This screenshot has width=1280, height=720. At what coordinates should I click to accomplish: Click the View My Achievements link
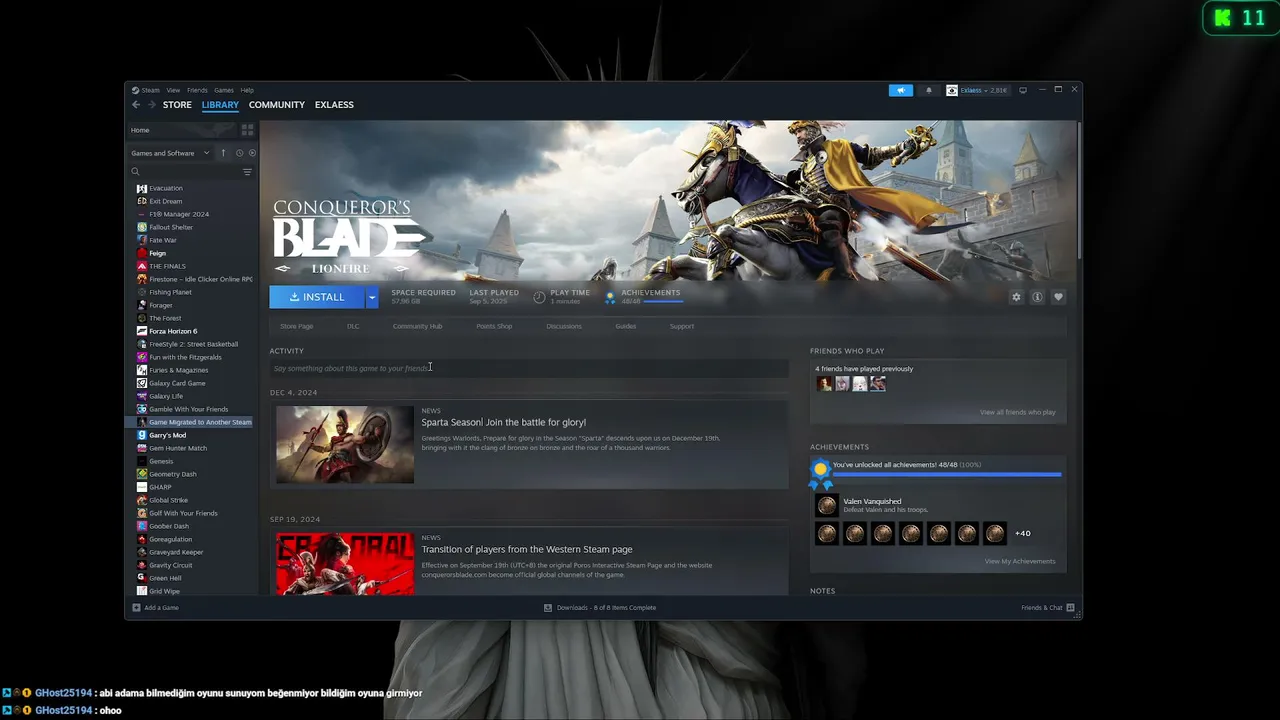point(1020,561)
